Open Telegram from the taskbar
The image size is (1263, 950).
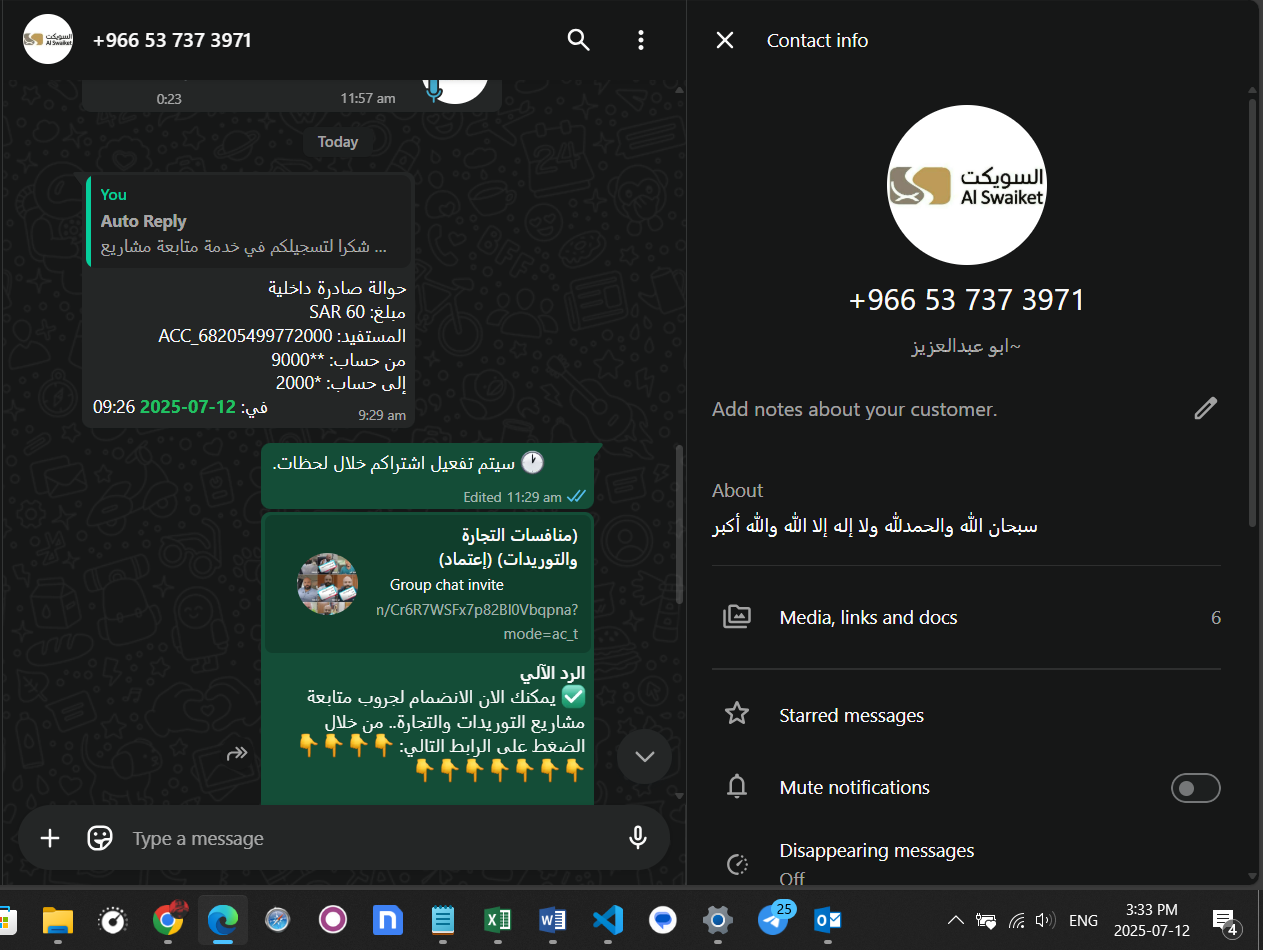(773, 919)
